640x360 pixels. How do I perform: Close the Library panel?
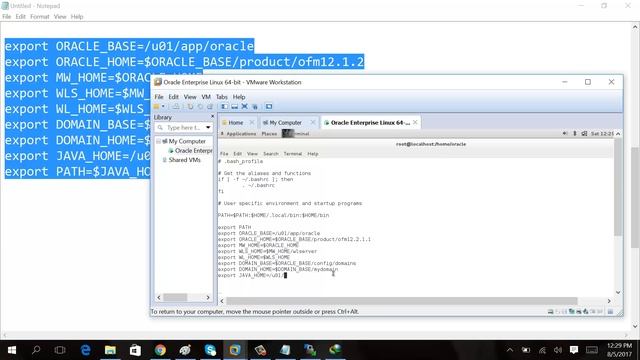[x=212, y=117]
